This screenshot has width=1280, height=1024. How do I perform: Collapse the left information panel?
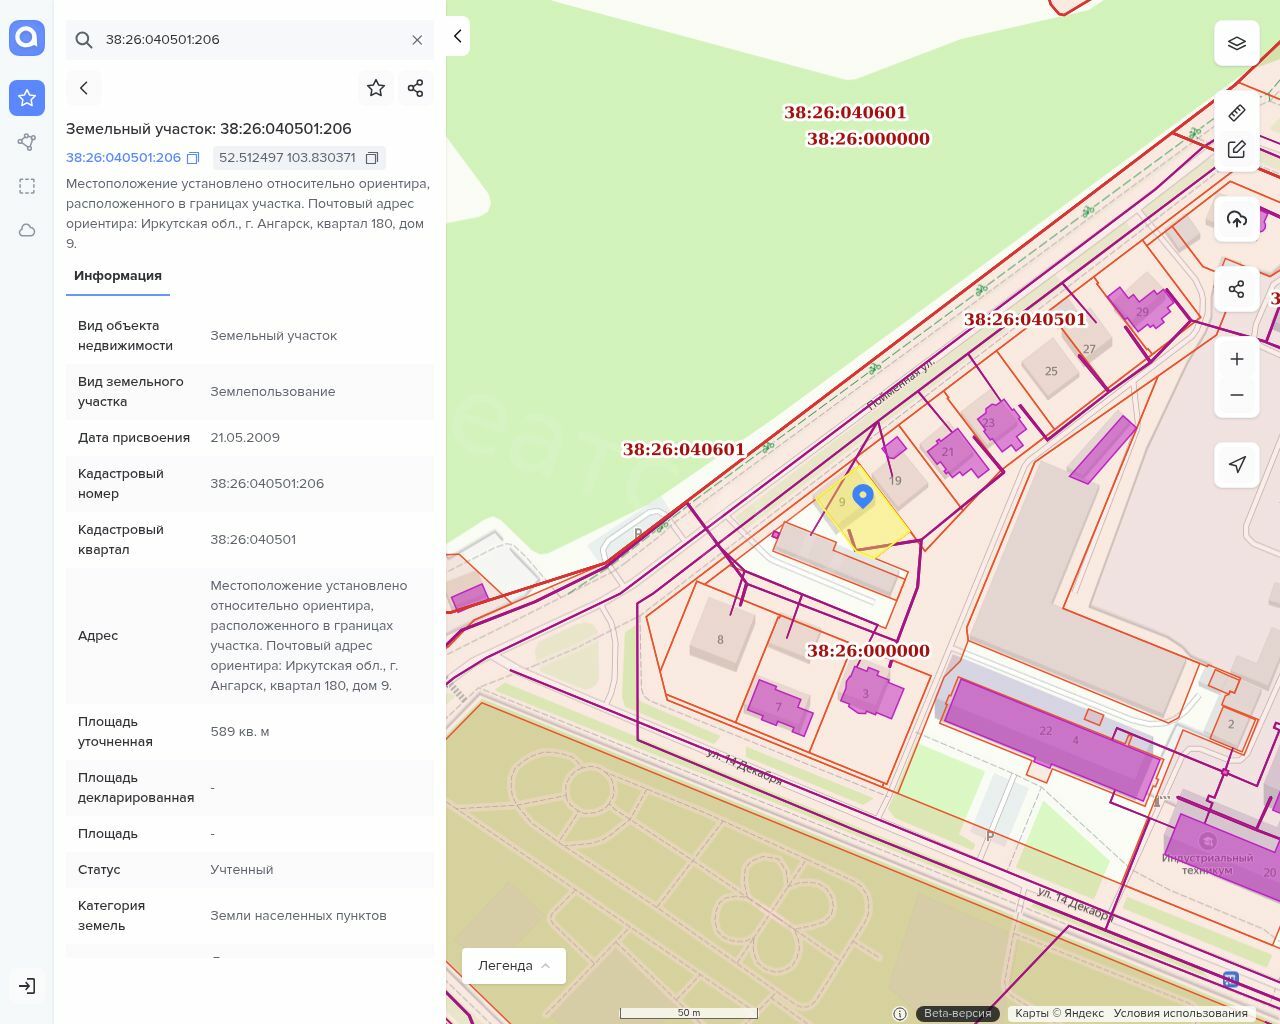pos(457,36)
